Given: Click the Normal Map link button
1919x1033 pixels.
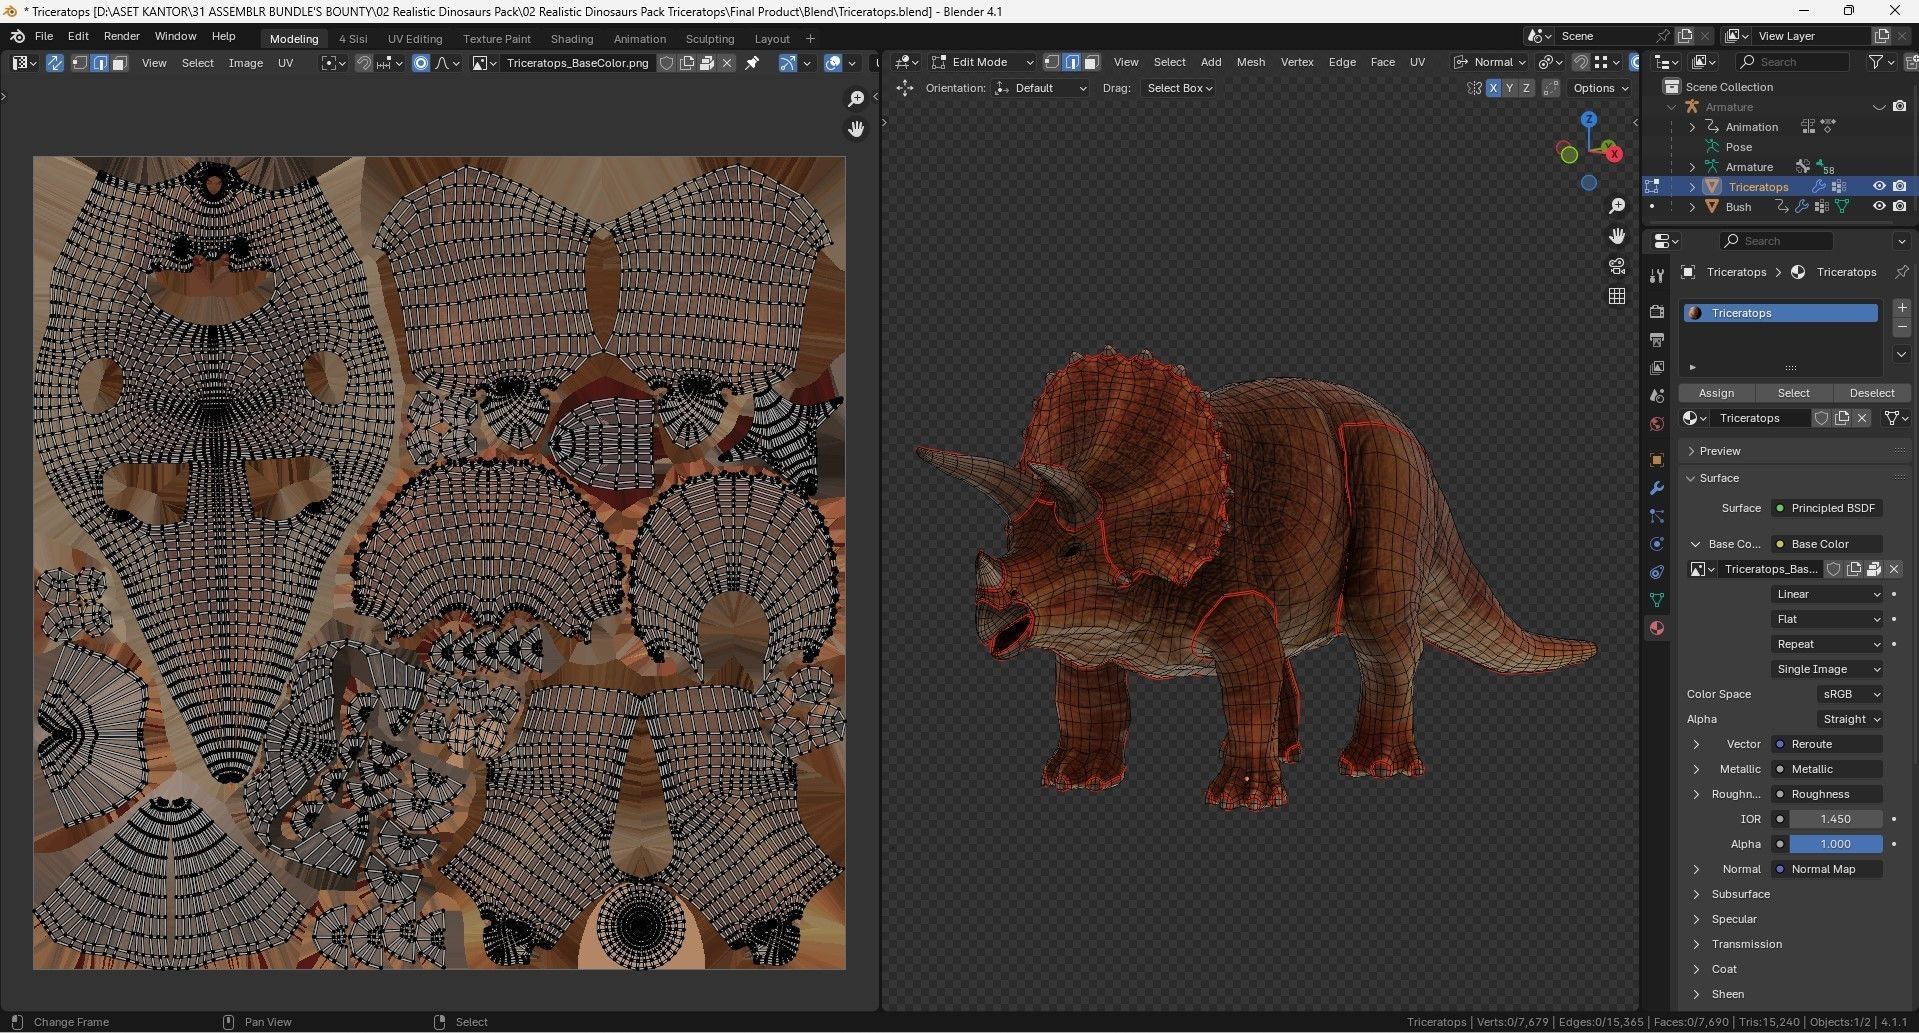Looking at the screenshot, I should coord(1828,869).
